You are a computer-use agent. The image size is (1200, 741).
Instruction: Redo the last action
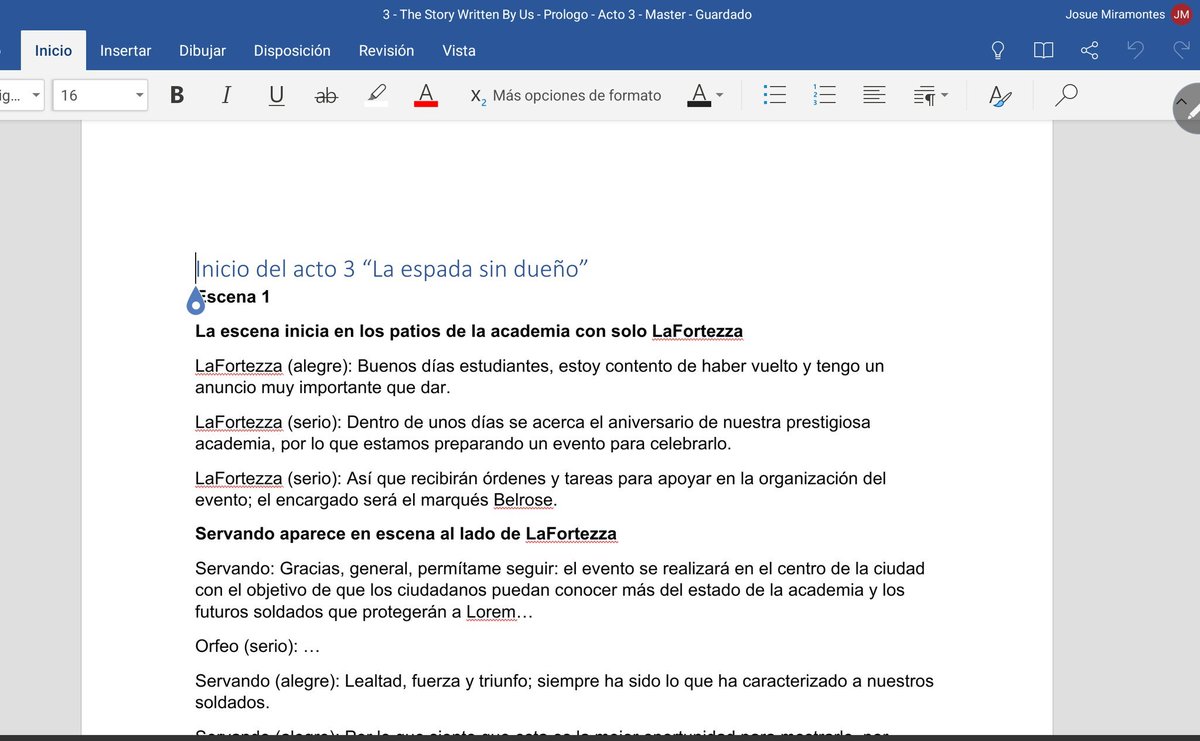point(1181,50)
